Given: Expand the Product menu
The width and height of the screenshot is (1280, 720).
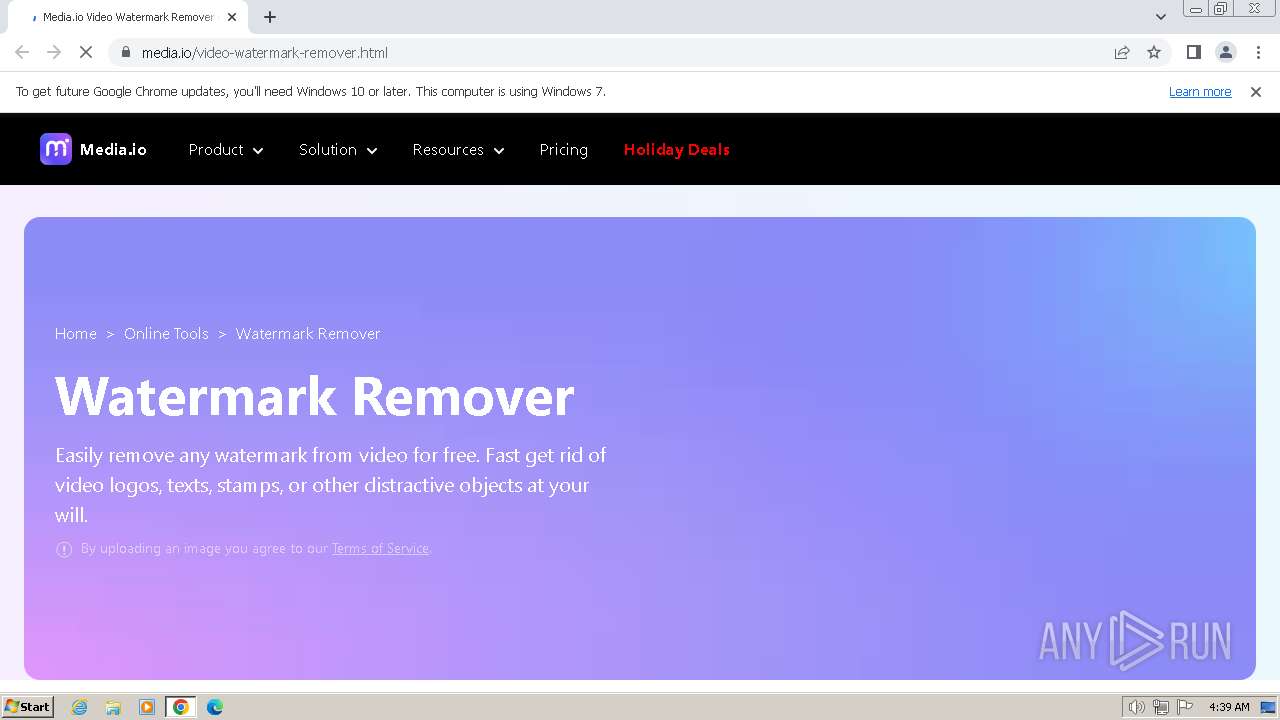Looking at the screenshot, I should [x=226, y=149].
